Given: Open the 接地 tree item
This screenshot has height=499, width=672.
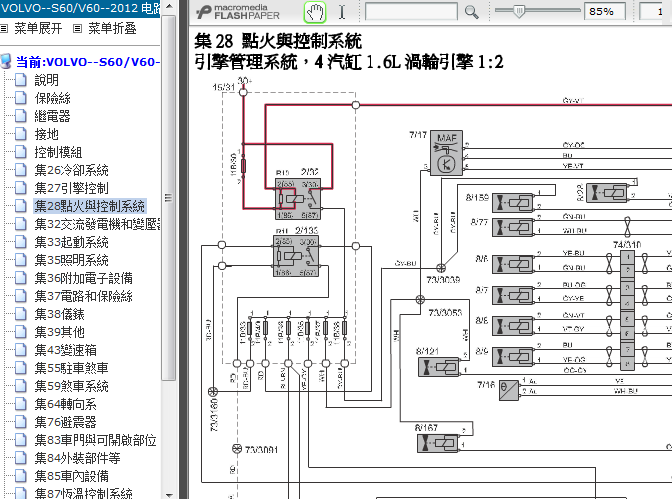Looking at the screenshot, I should pyautogui.click(x=46, y=134).
